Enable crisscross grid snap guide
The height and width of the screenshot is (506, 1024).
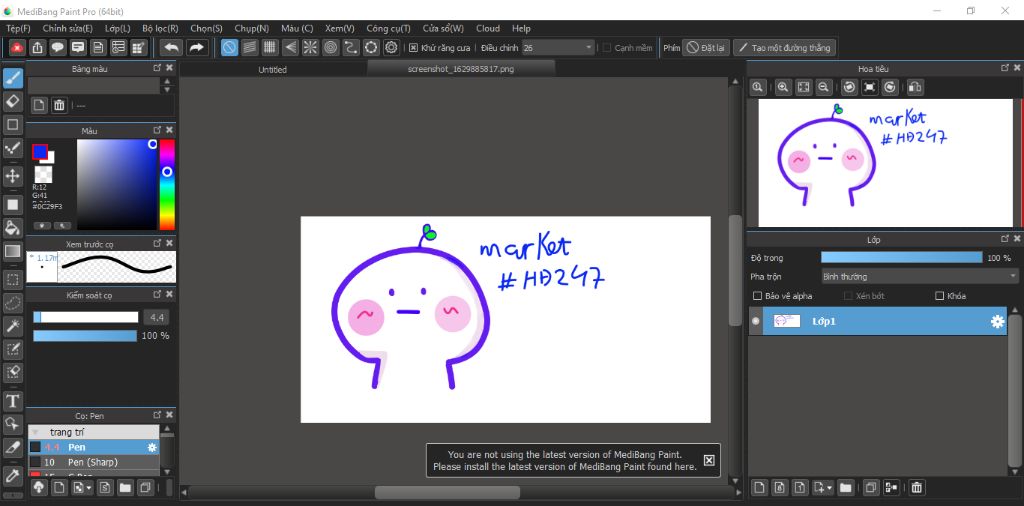[x=270, y=47]
